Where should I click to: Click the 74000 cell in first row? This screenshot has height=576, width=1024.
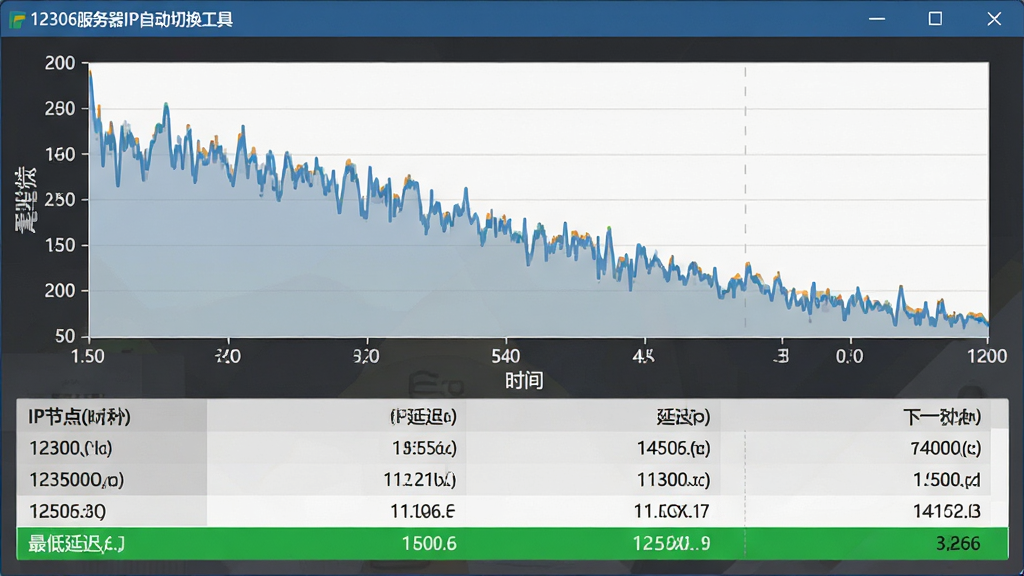946,448
